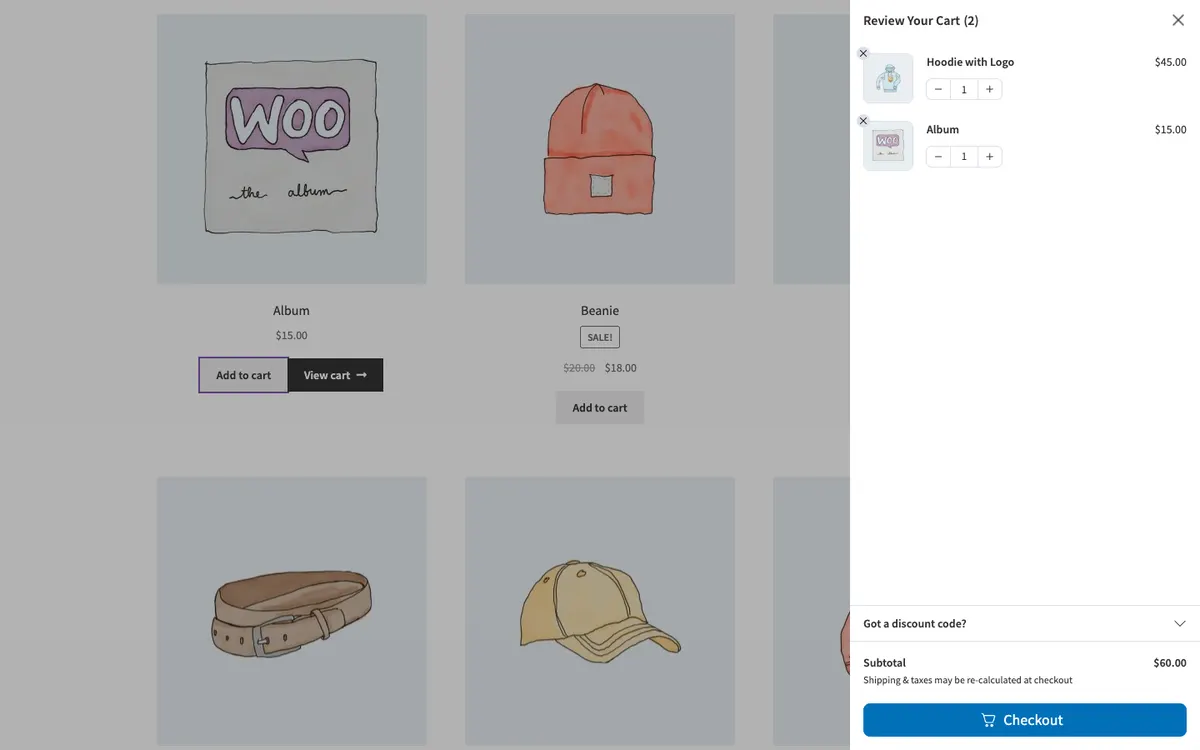This screenshot has height=750, width=1200.
Task: Decrease Album quantity in cart
Action: (x=938, y=156)
